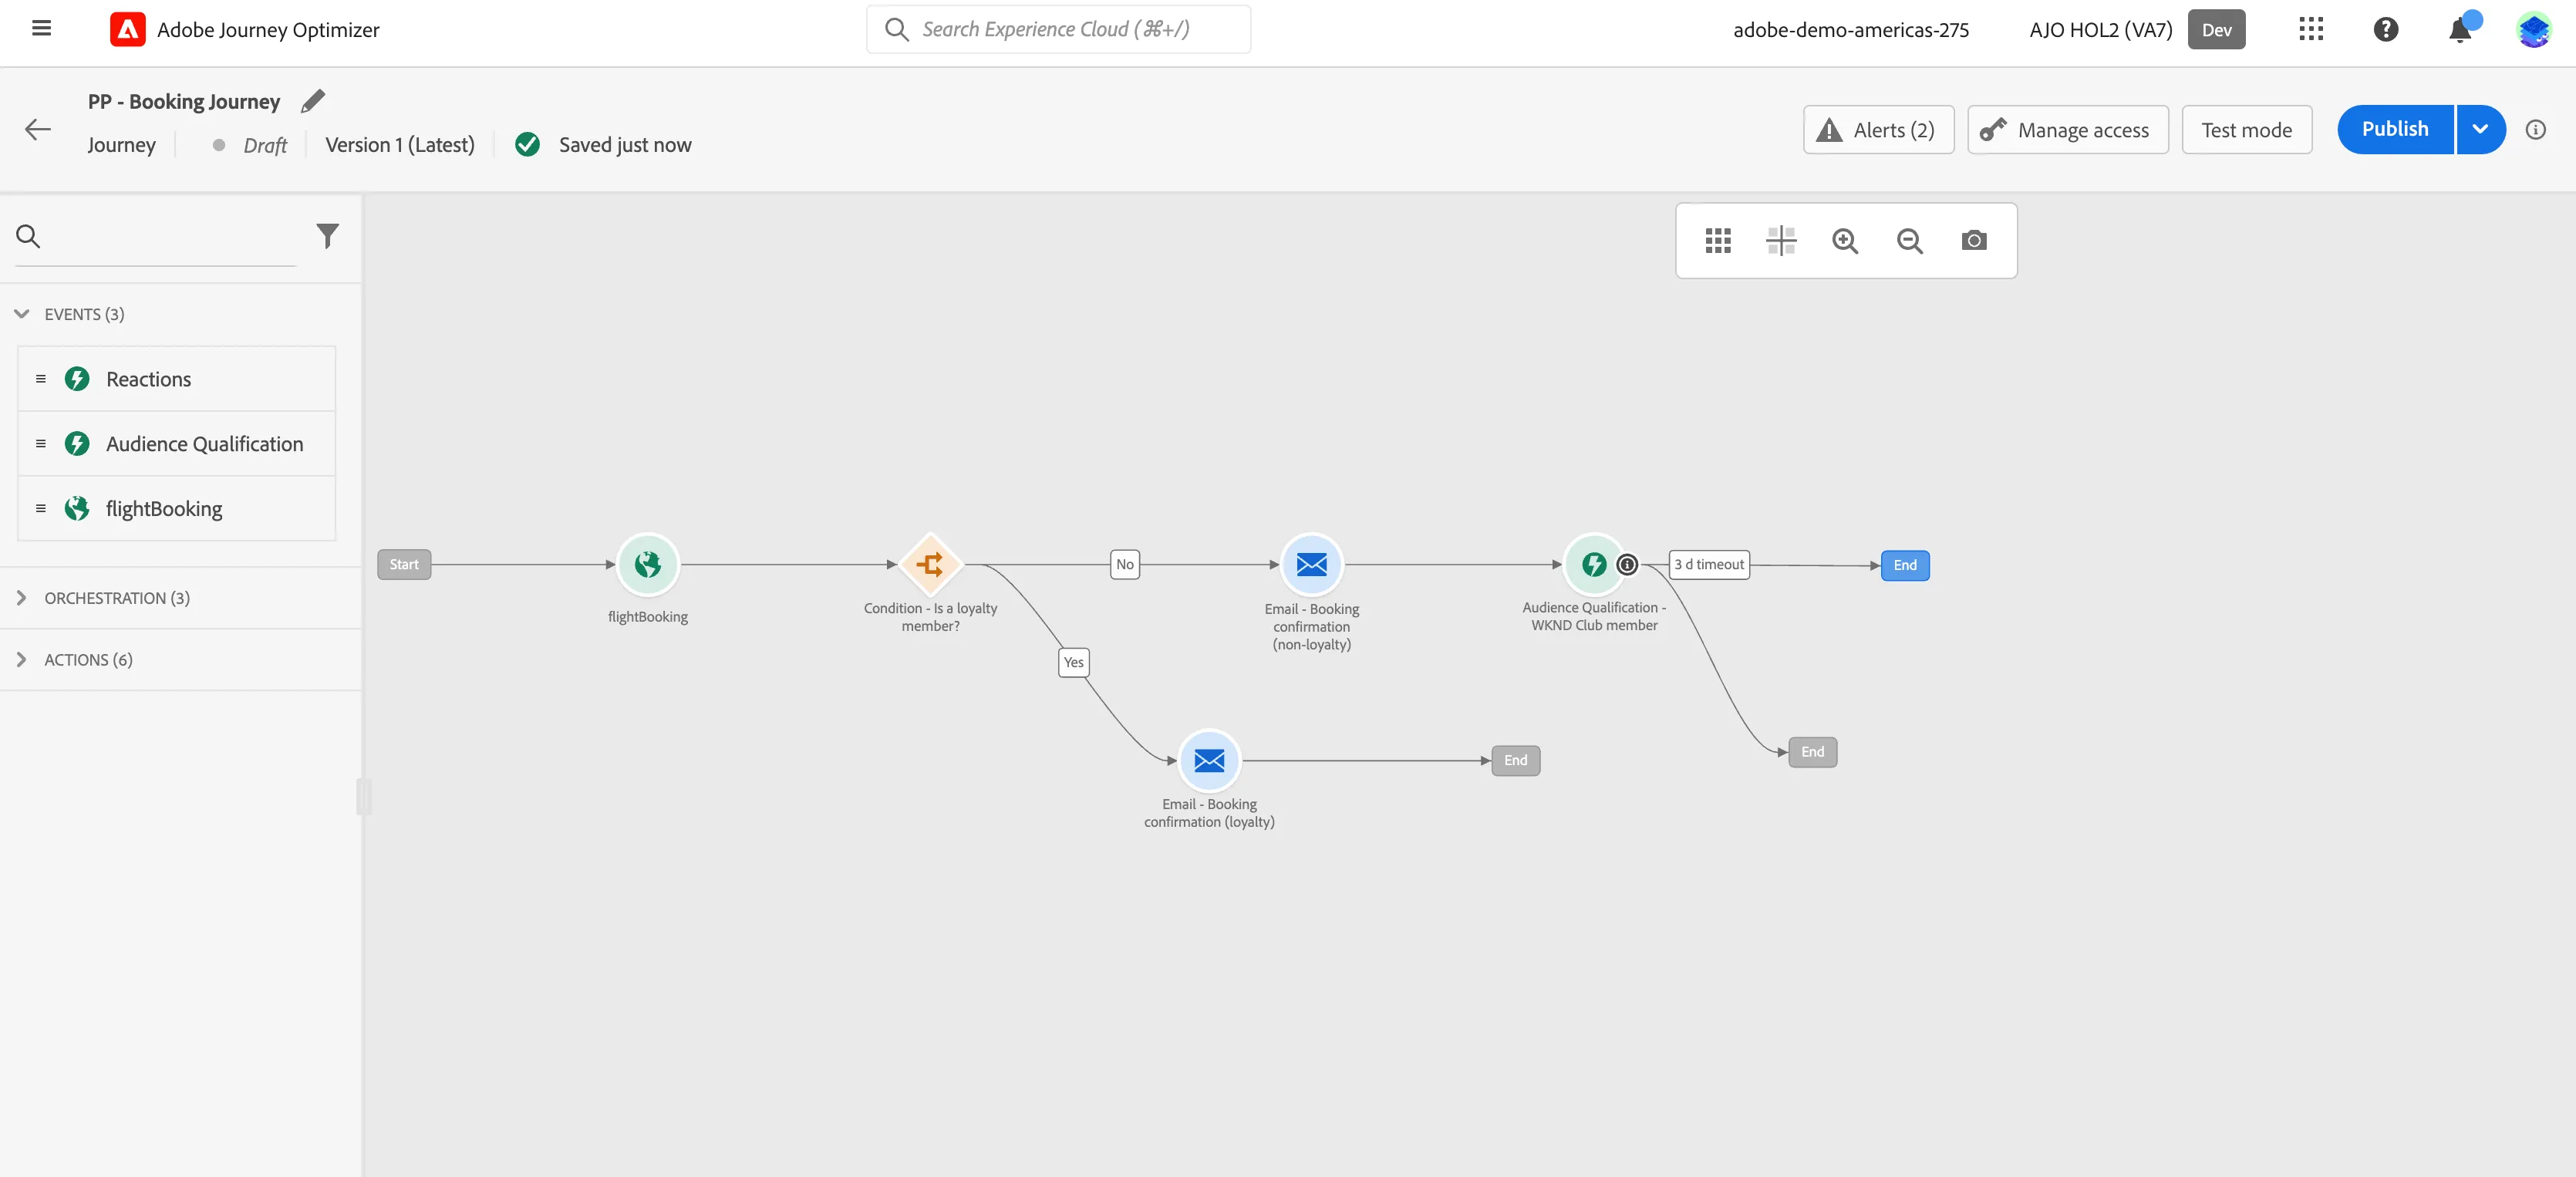Zoom out on the canvas
Screen dimensions: 2576x1177
1910,241
